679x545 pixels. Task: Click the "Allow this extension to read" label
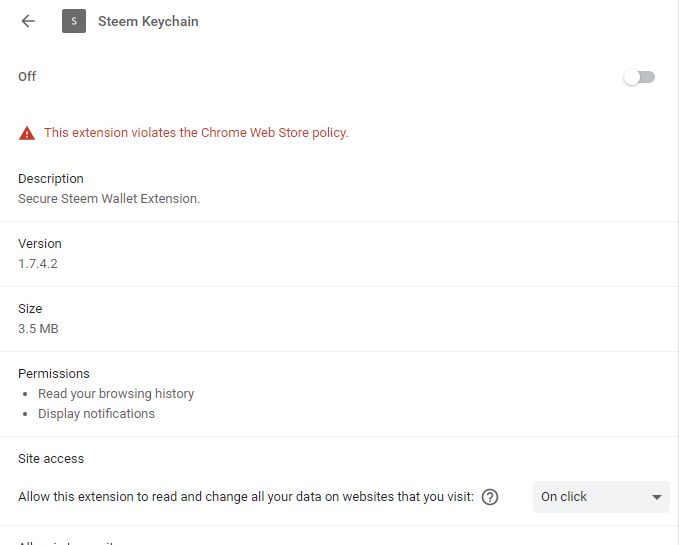point(246,497)
